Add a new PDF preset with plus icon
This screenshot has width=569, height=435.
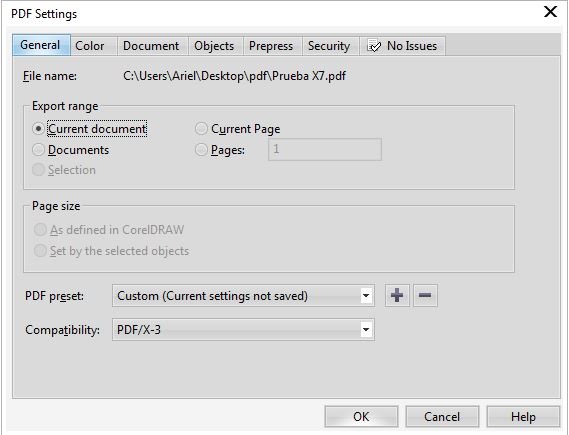[397, 295]
